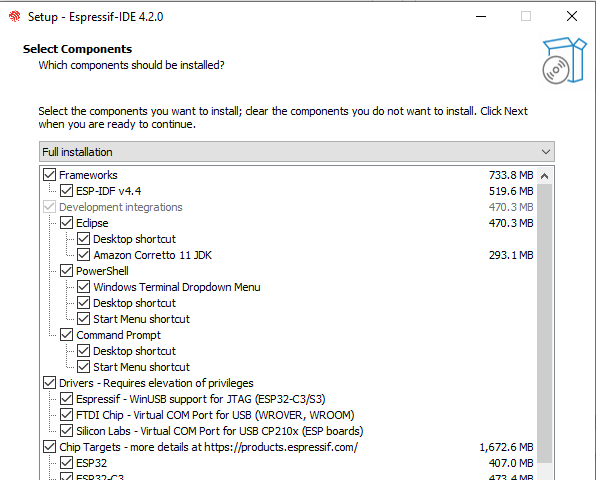Open the Full installation type dropdown
The width and height of the screenshot is (597, 480).
pos(297,152)
